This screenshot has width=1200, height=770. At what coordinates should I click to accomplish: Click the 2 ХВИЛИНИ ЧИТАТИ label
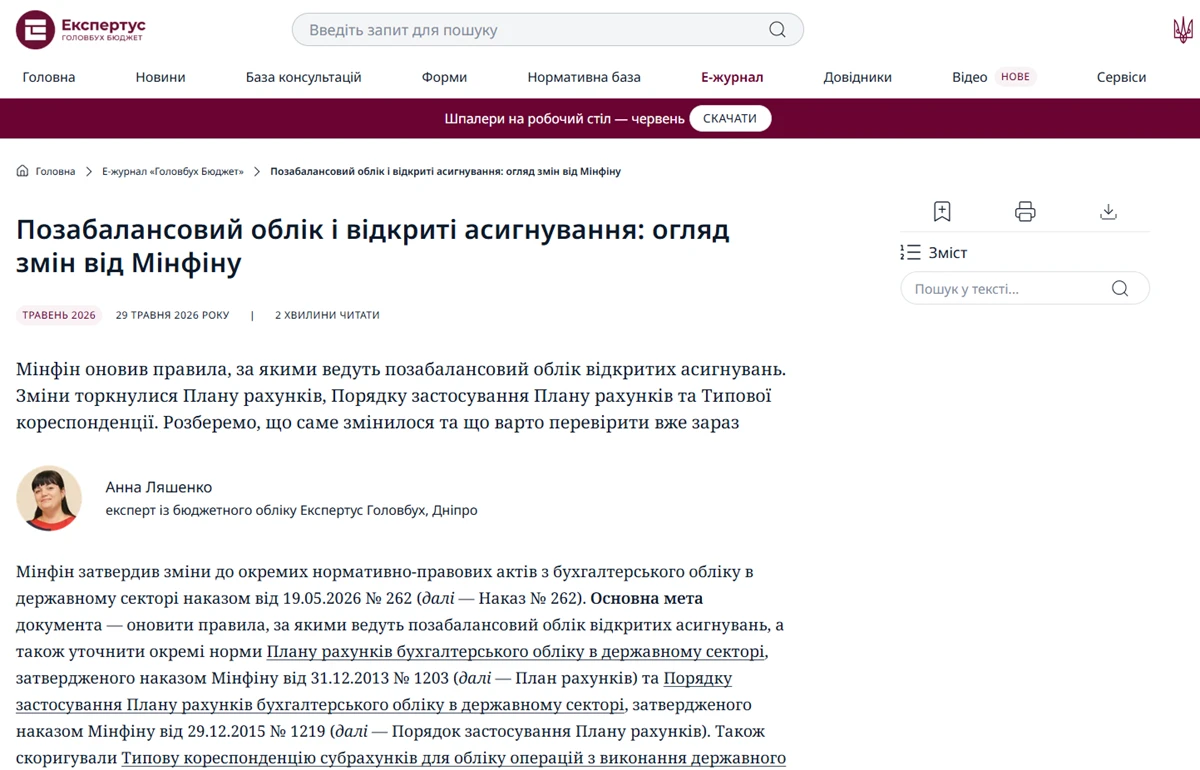click(x=327, y=315)
